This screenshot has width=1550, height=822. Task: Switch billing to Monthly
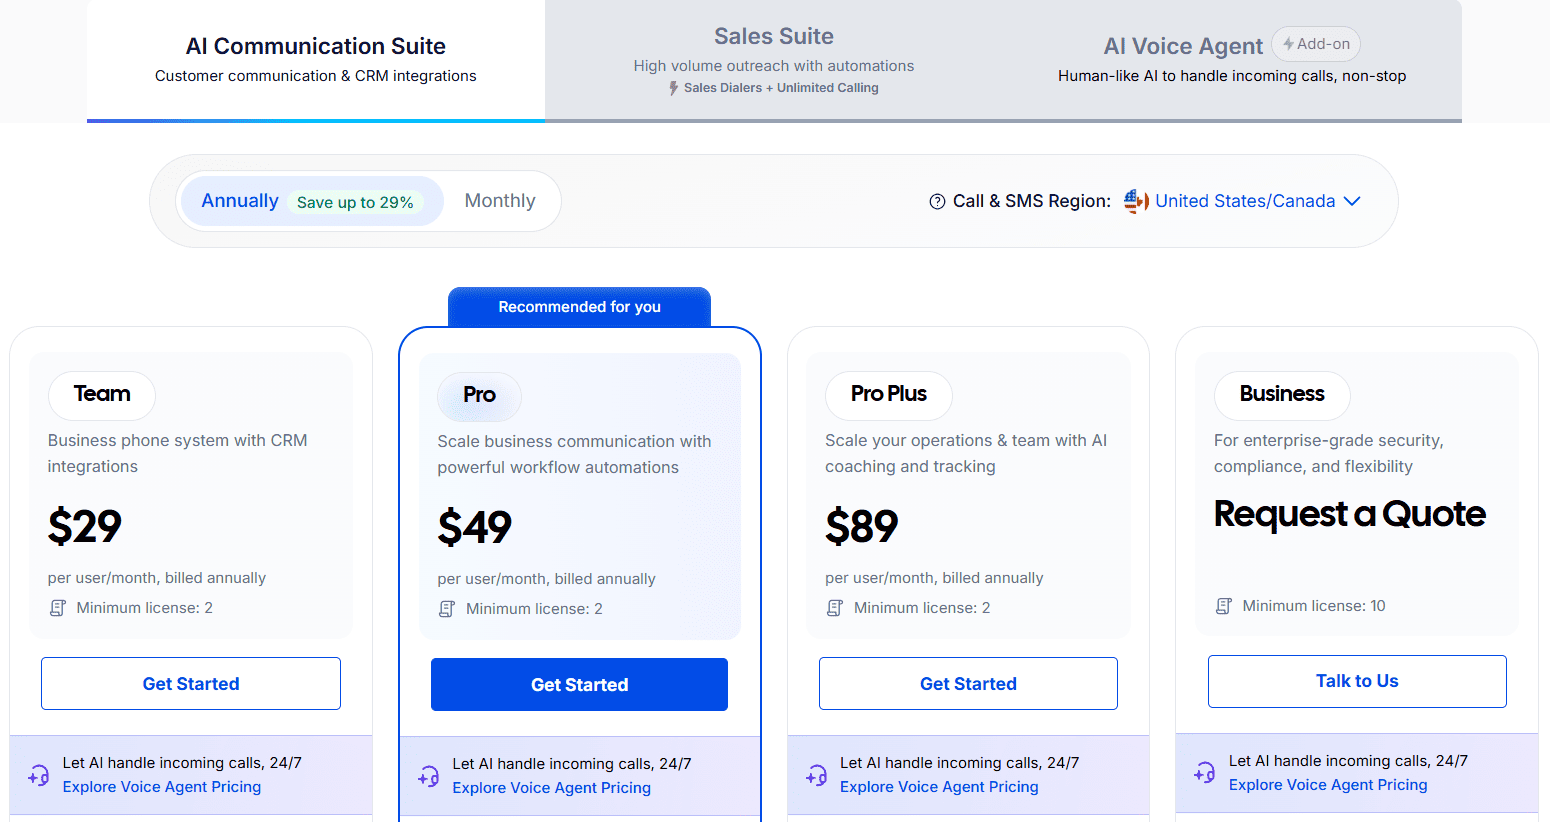(x=500, y=201)
